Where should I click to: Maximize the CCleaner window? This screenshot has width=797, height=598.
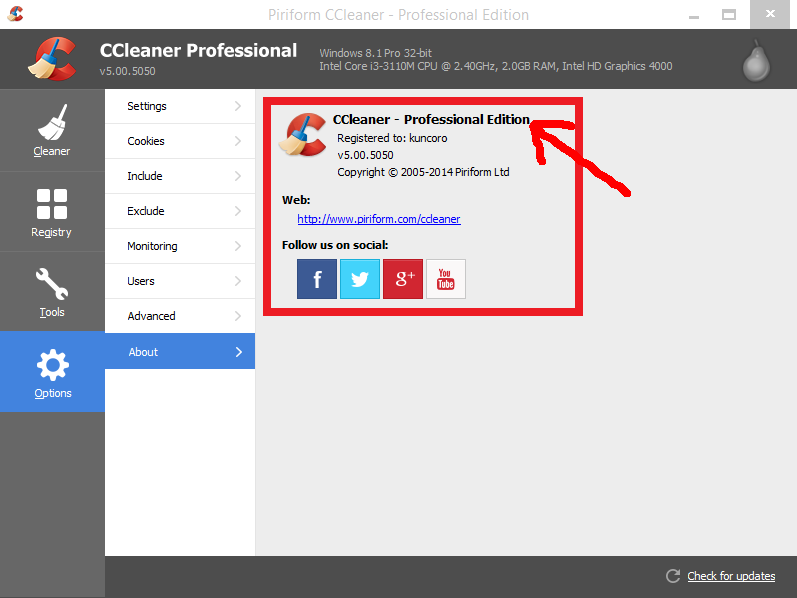[x=729, y=15]
